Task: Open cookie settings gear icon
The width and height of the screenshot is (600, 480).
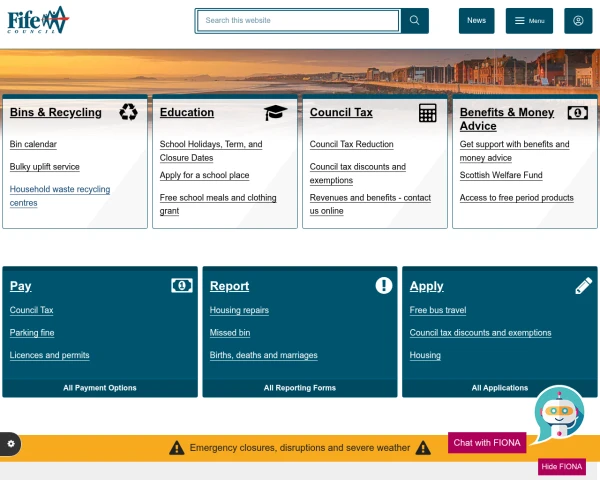Action: pyautogui.click(x=11, y=444)
